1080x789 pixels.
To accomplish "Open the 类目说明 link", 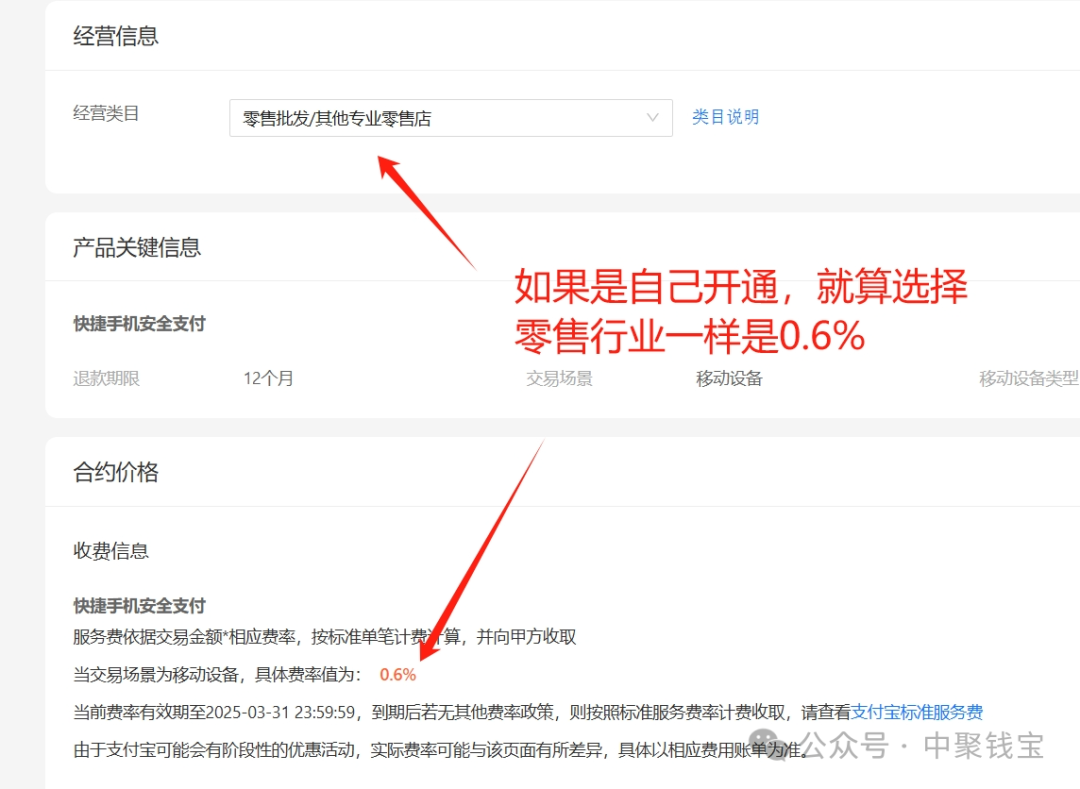I will click(x=726, y=117).
